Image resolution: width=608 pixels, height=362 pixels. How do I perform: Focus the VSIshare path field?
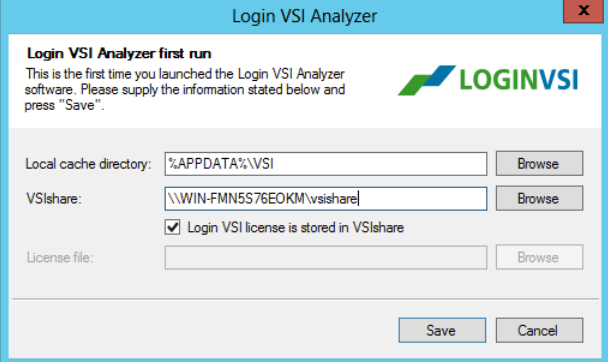click(326, 198)
